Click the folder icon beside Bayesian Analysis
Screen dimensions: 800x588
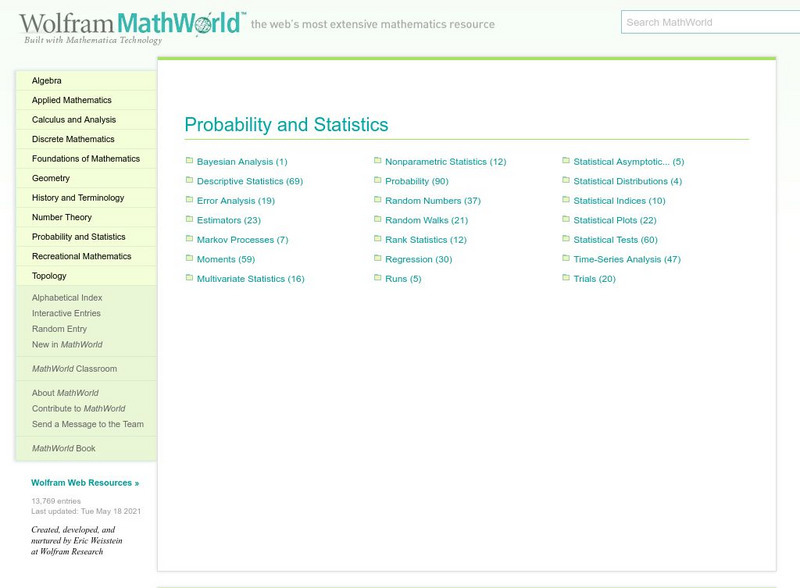click(189, 161)
